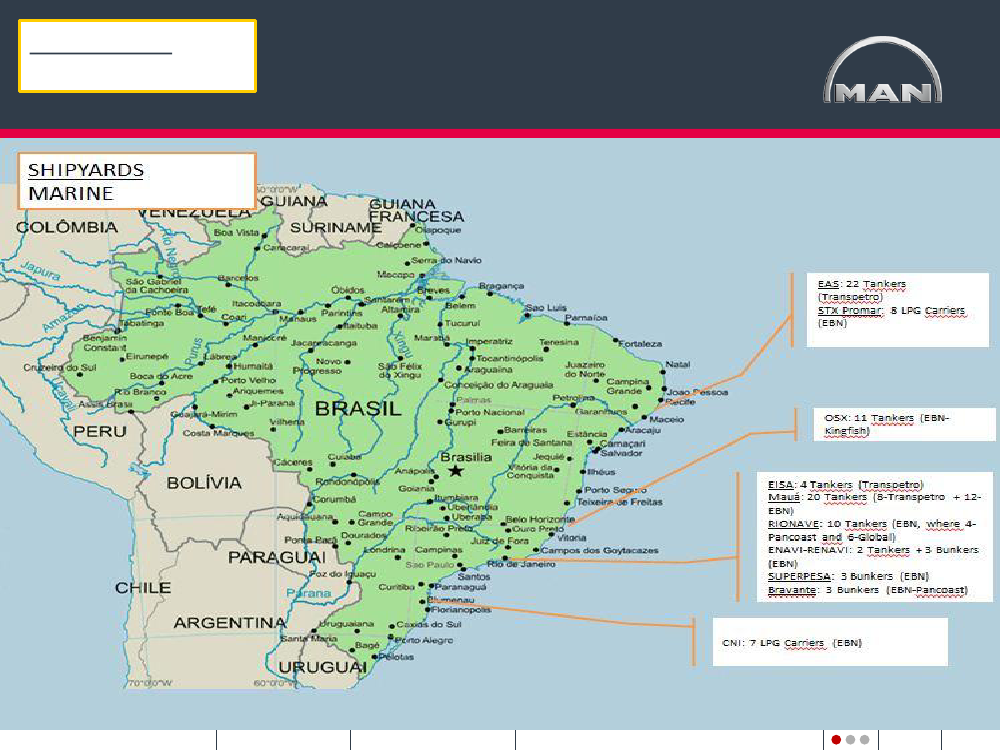Click the Florianópolis city label
This screenshot has height=750, width=1000.
(460, 610)
